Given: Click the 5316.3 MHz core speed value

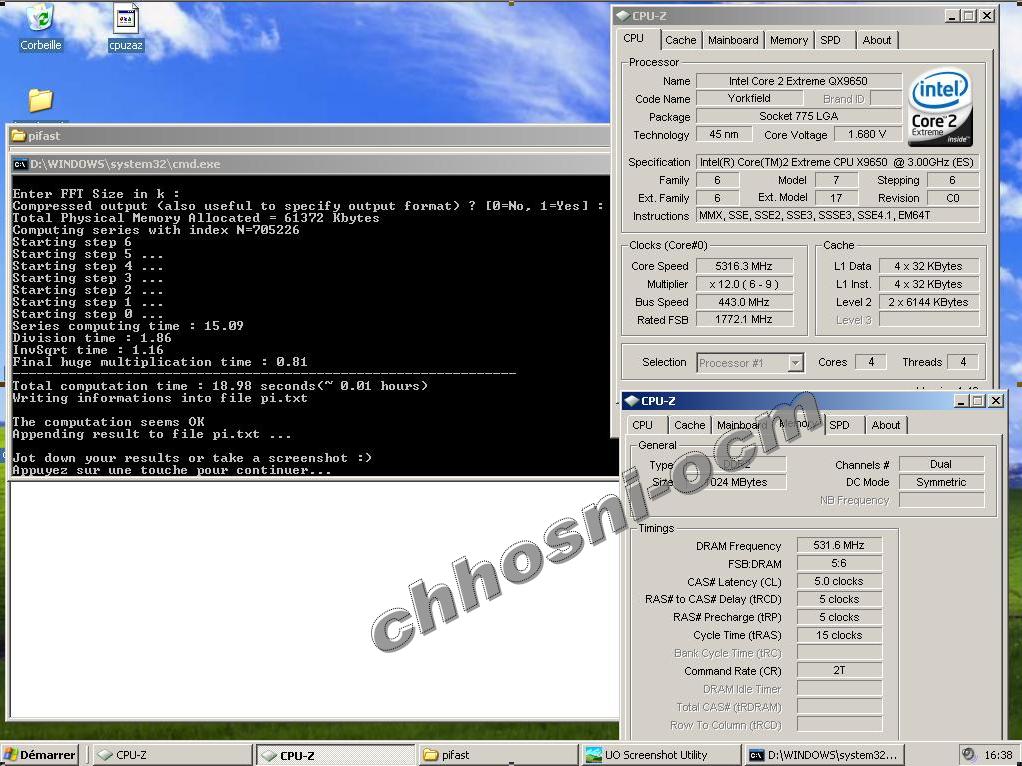Looking at the screenshot, I should 744,266.
